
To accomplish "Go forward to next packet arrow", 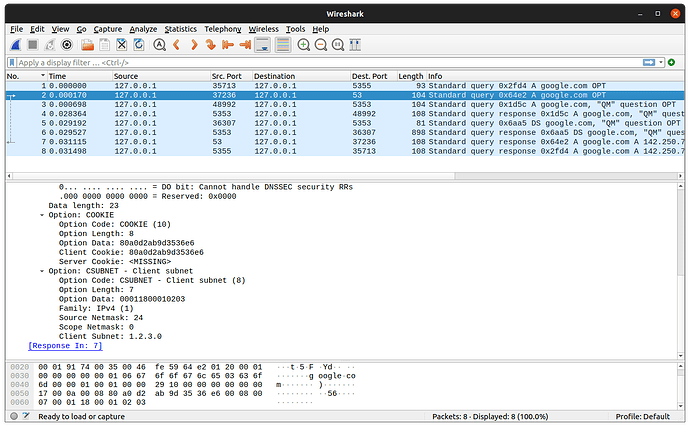I will click(x=194, y=45).
